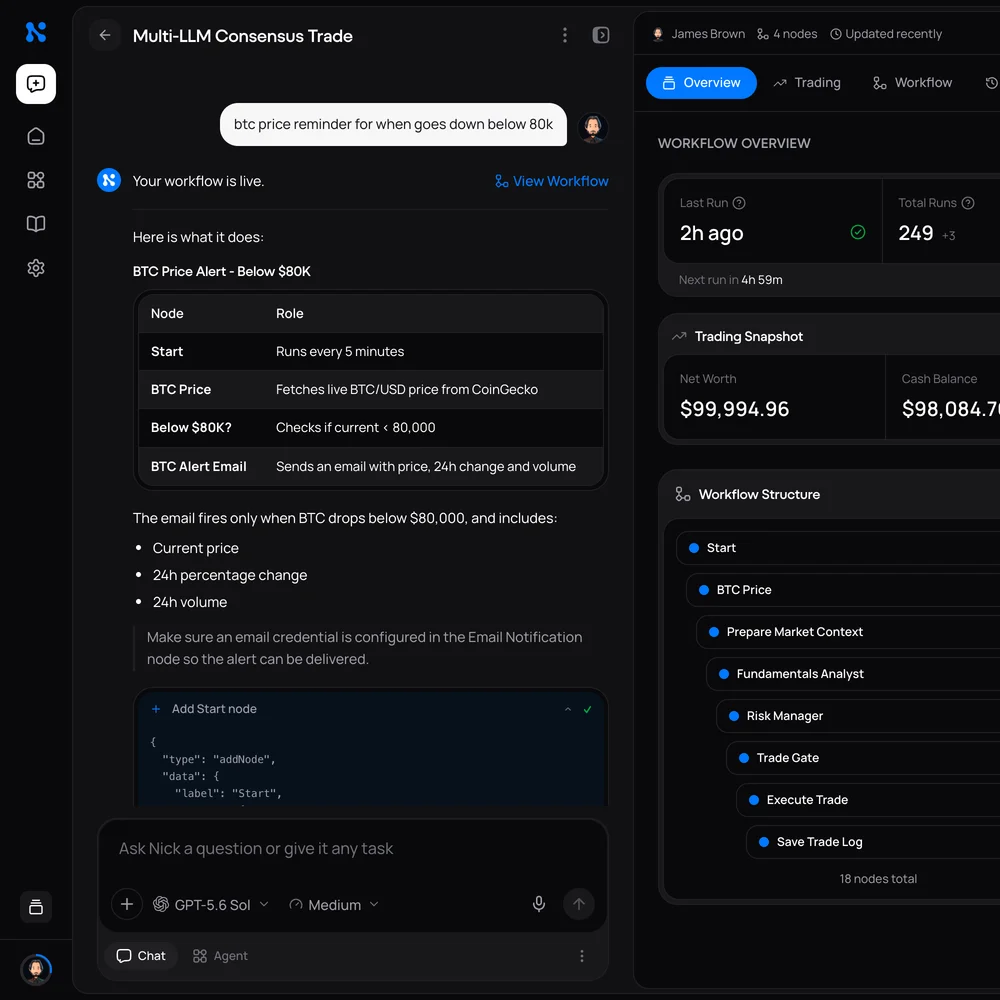Open the Medium effort dropdown
This screenshot has height=1000, width=1000.
coord(334,904)
